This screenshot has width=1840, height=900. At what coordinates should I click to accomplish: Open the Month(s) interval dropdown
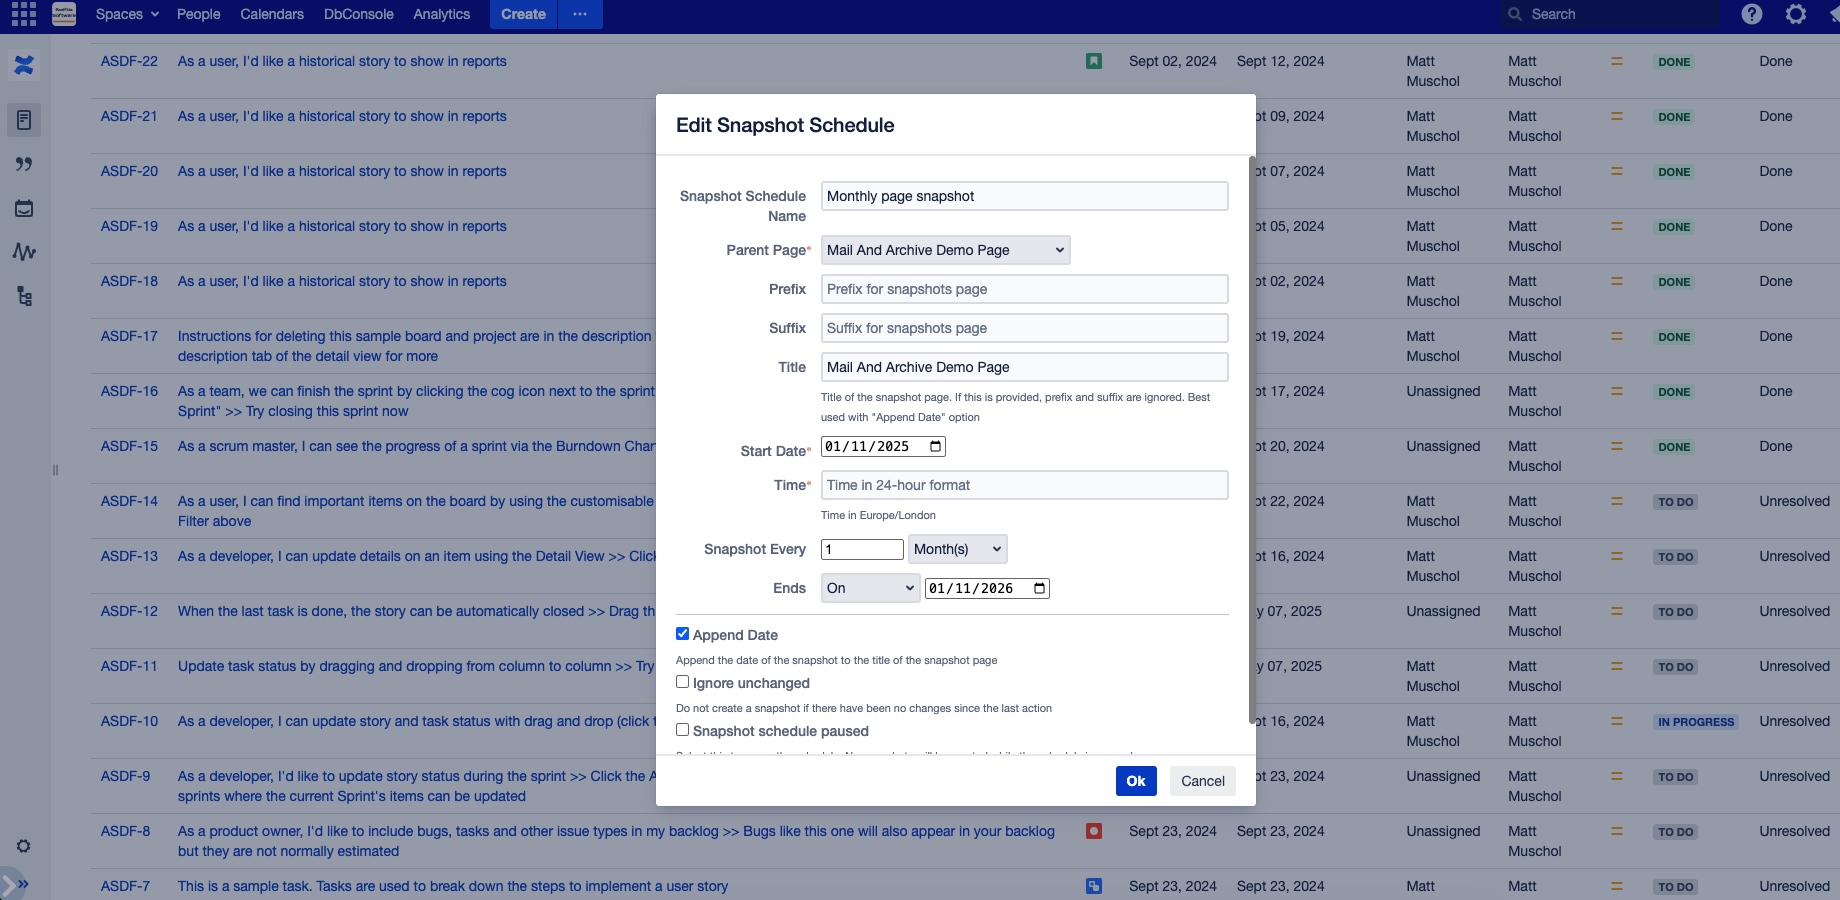coord(956,549)
